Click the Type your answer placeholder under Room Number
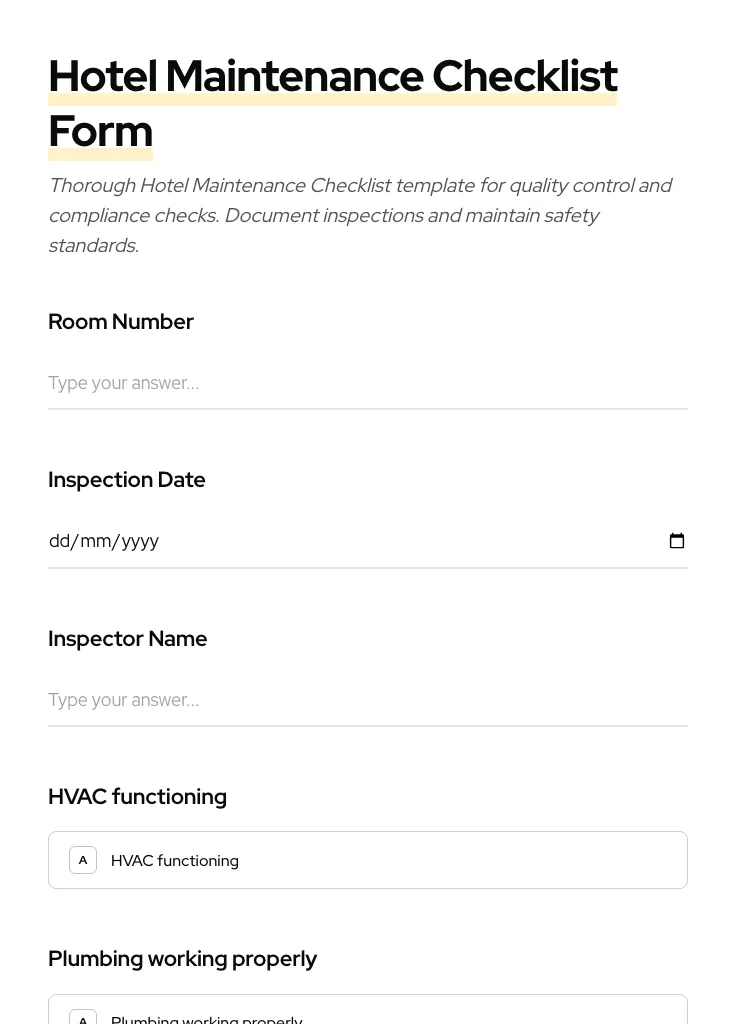The height and width of the screenshot is (1024, 736). click(x=123, y=383)
